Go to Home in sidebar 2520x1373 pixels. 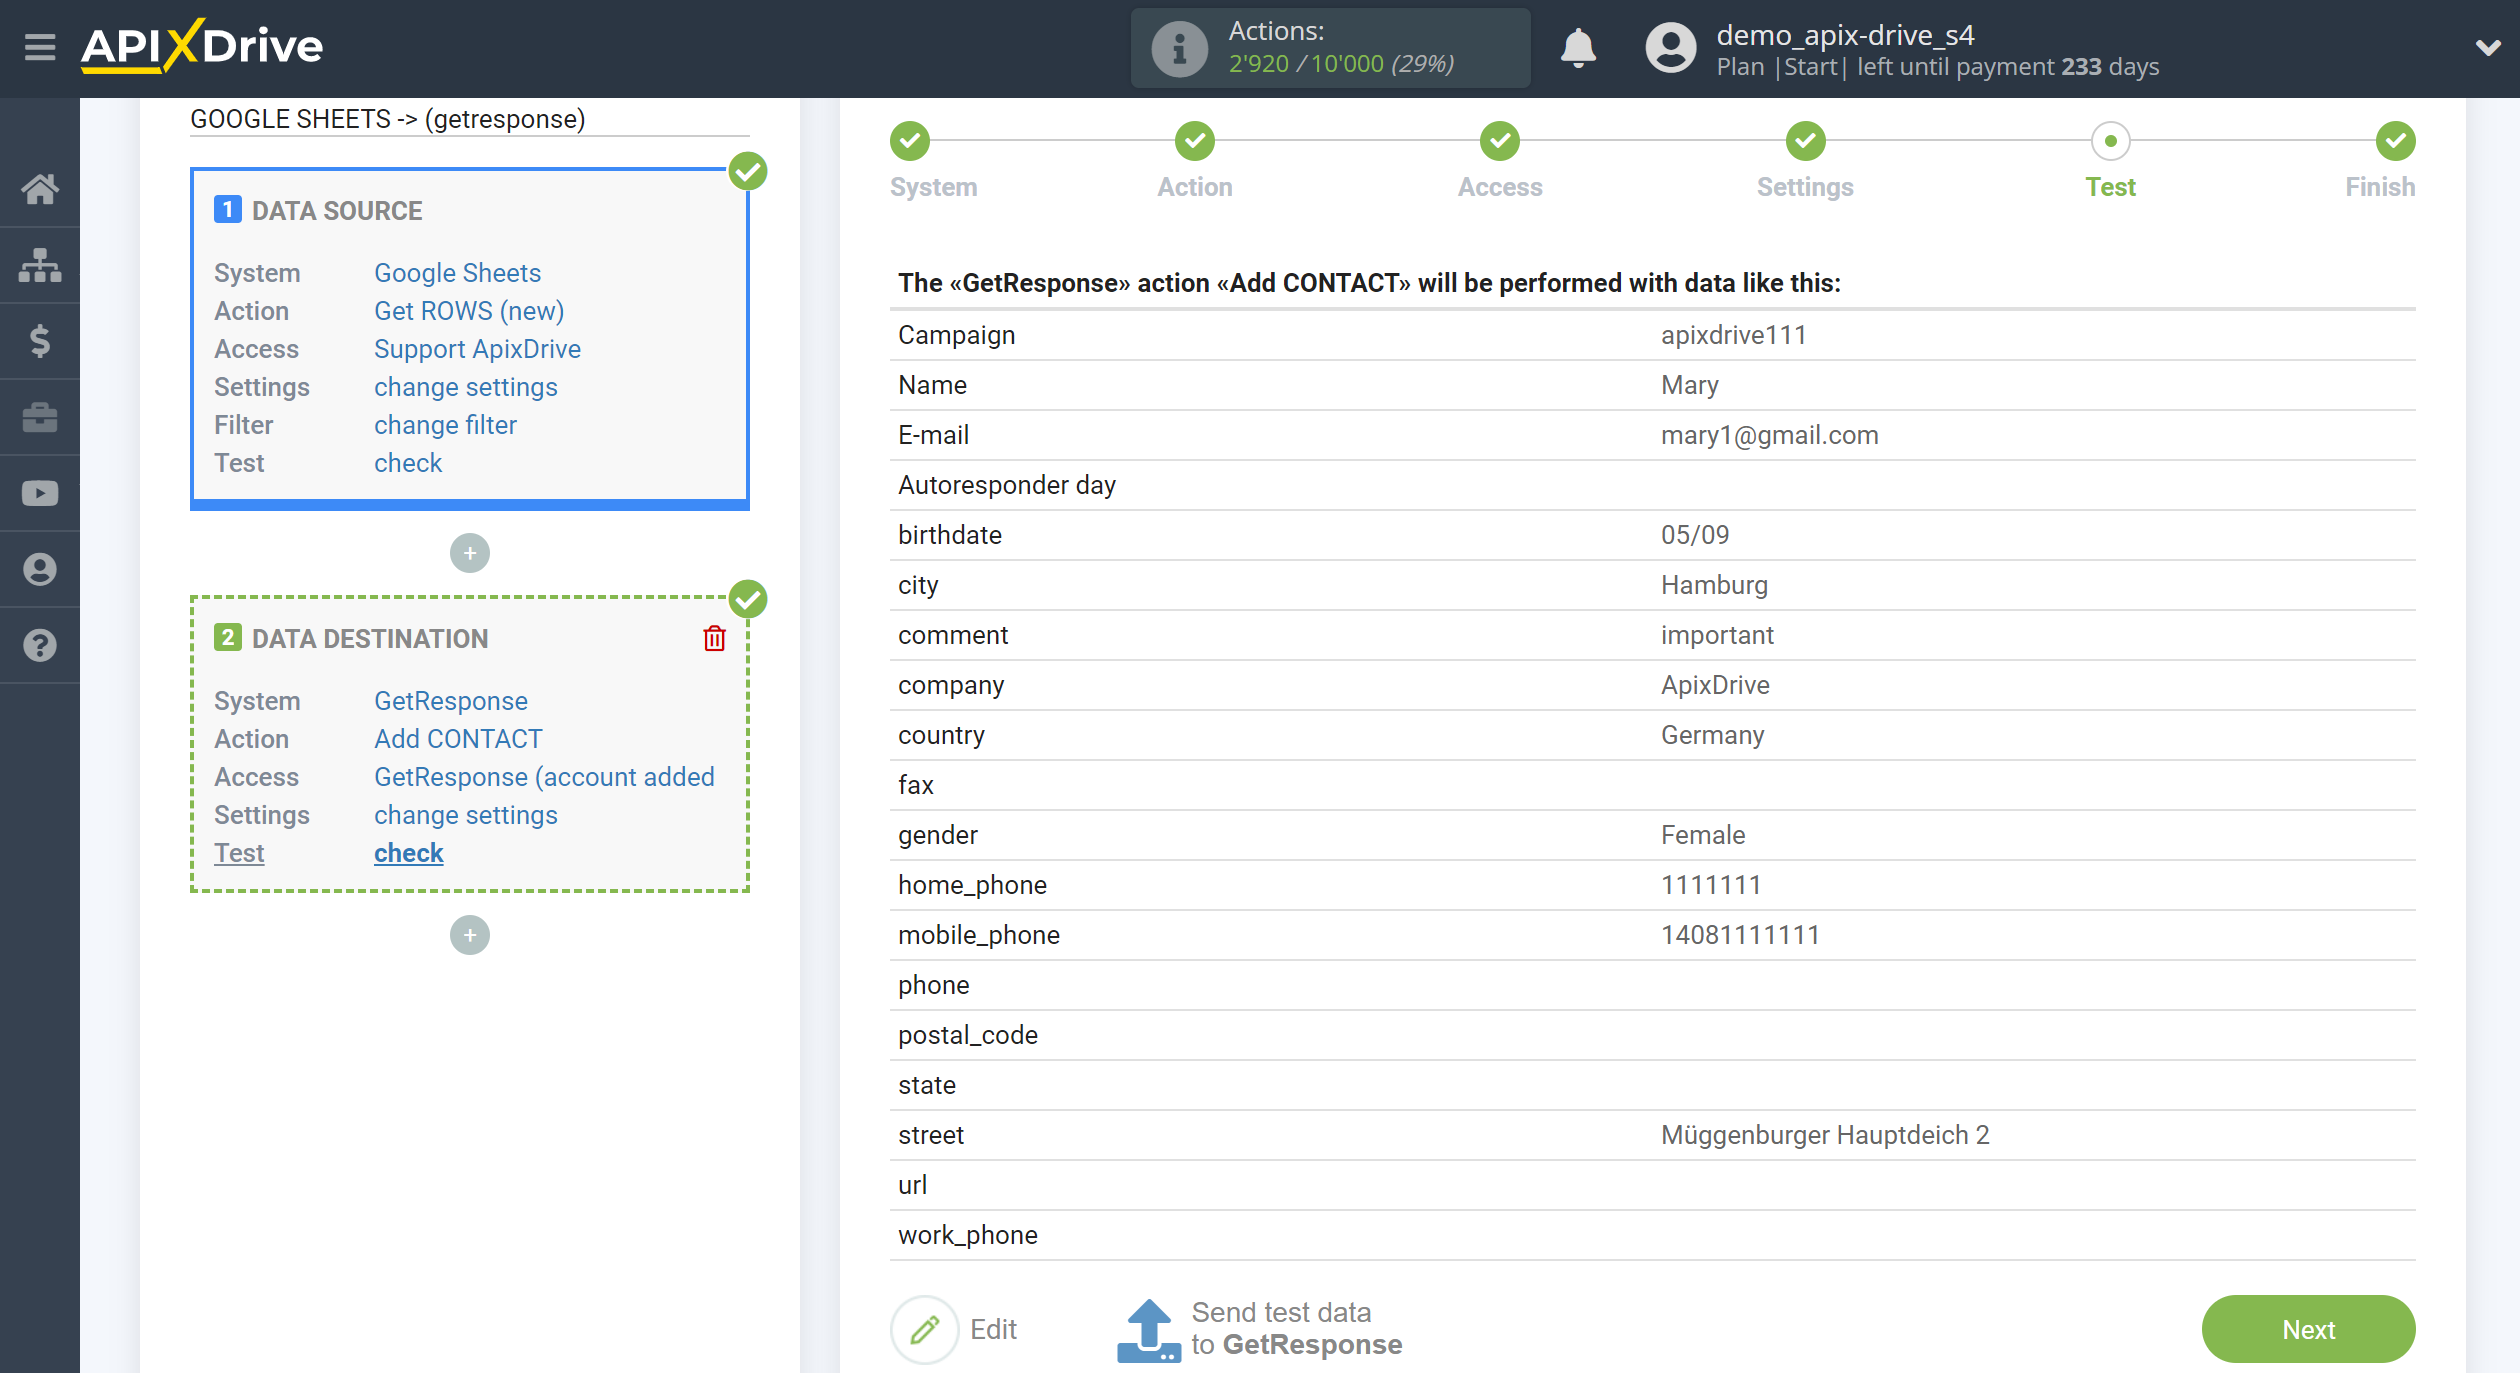click(40, 189)
